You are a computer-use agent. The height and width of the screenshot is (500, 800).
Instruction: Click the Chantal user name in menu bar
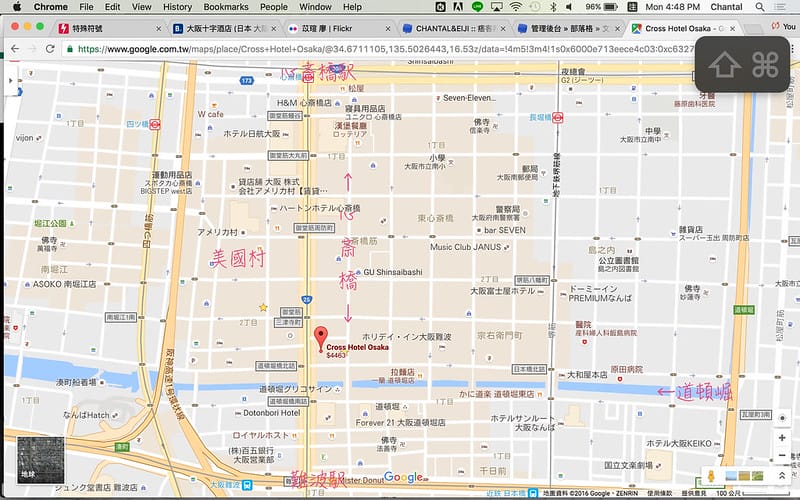[x=726, y=7]
